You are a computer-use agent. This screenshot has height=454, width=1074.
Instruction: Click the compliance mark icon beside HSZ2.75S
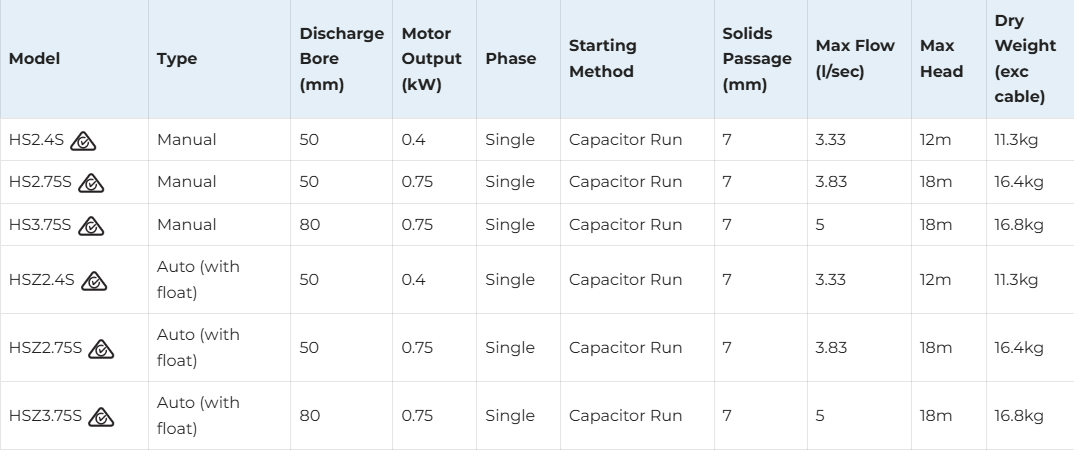tap(103, 348)
